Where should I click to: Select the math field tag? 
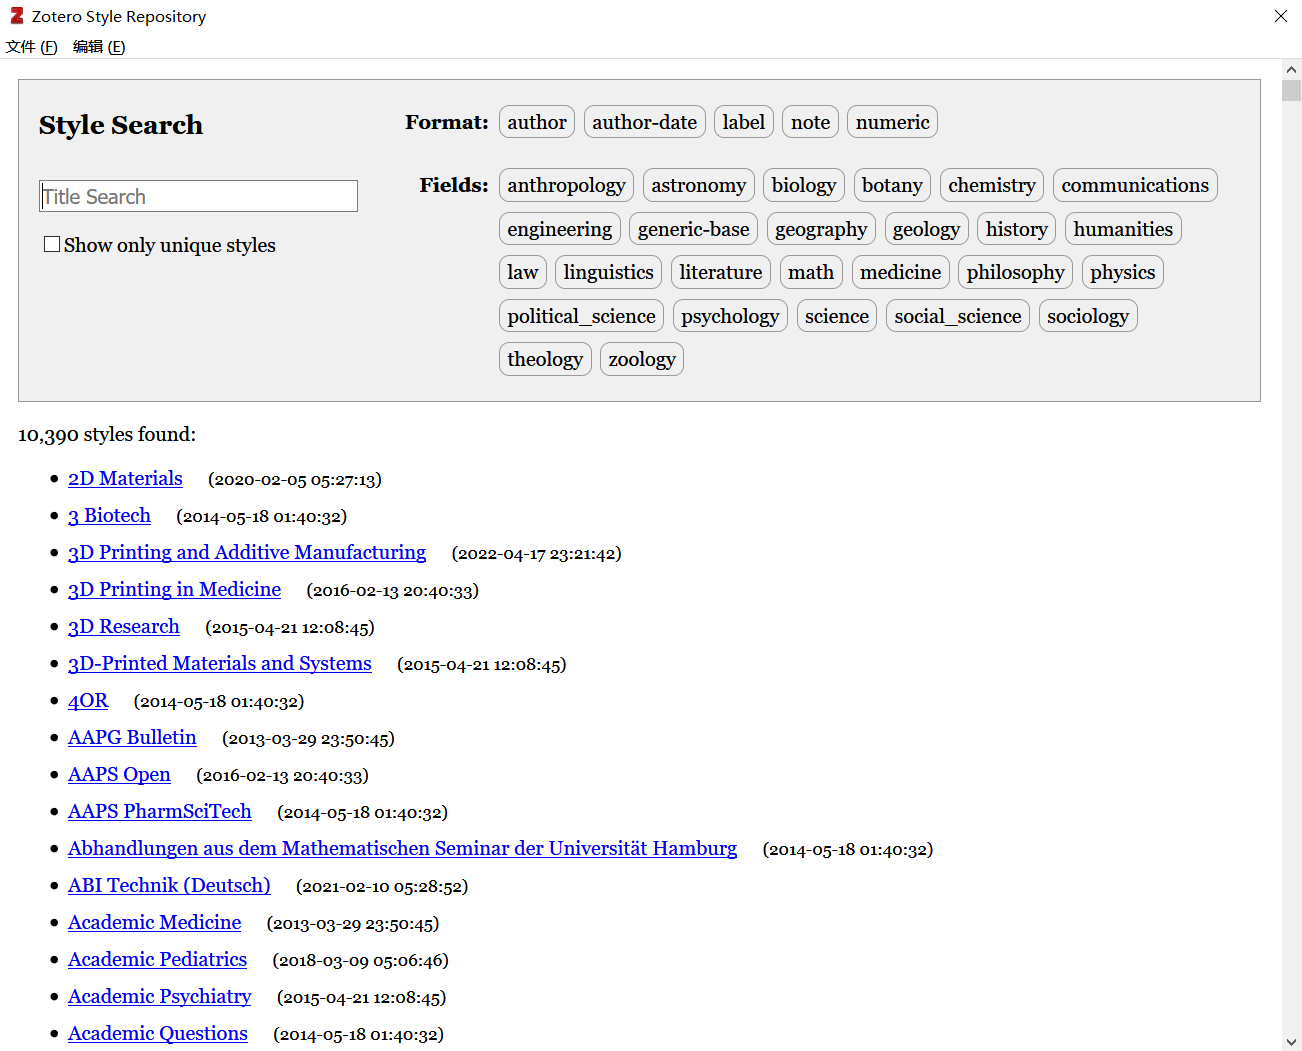click(811, 272)
